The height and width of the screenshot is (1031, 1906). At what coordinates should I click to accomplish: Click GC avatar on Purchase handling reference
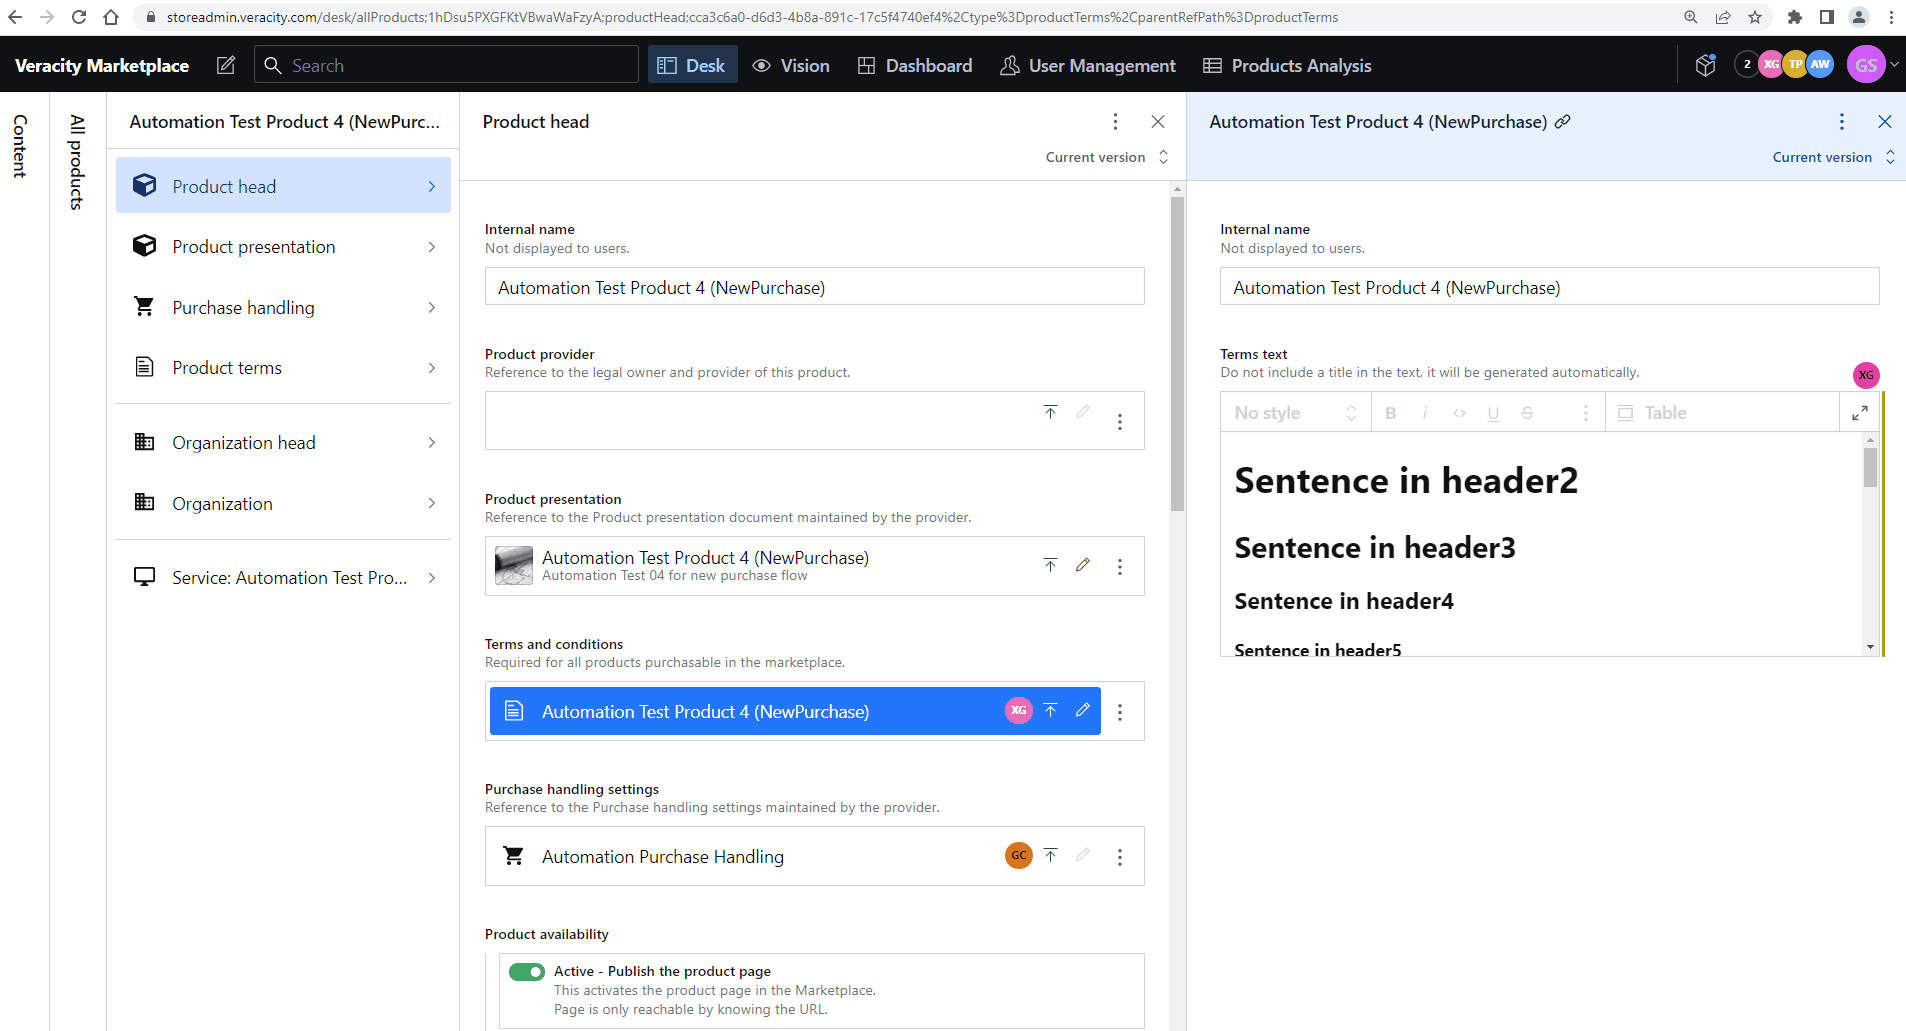pyautogui.click(x=1018, y=855)
